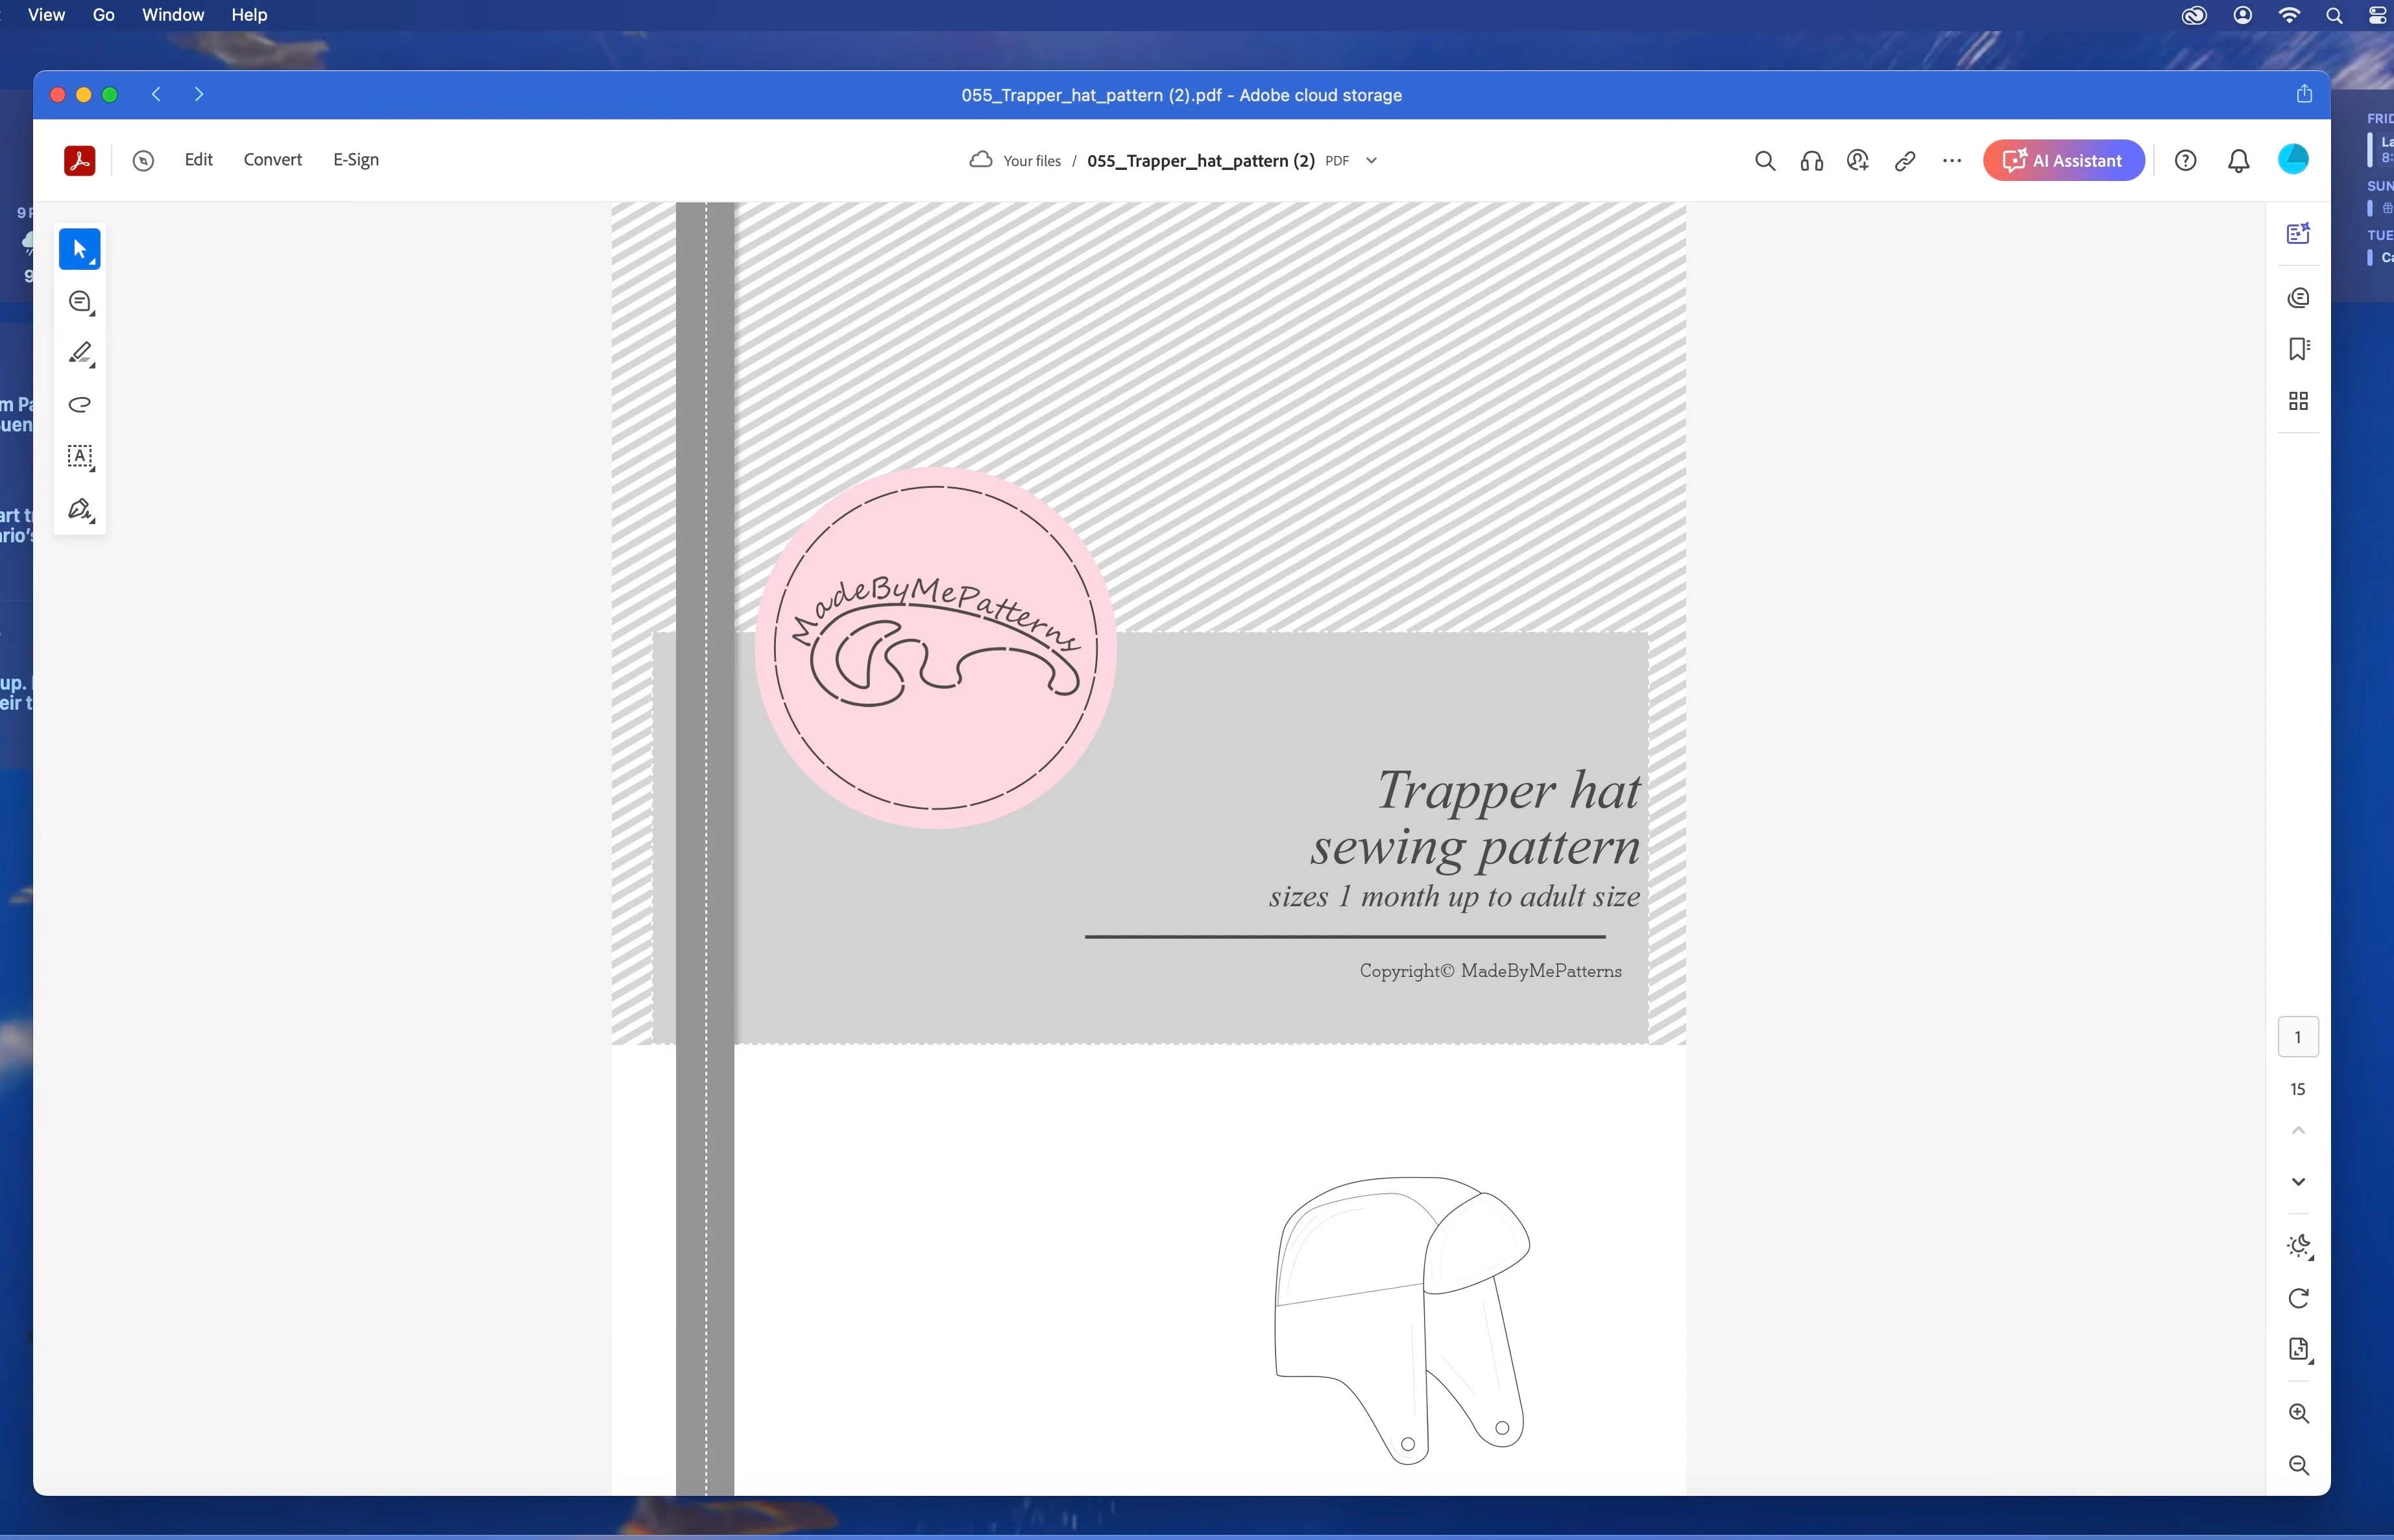Go to Your files link

1031,161
